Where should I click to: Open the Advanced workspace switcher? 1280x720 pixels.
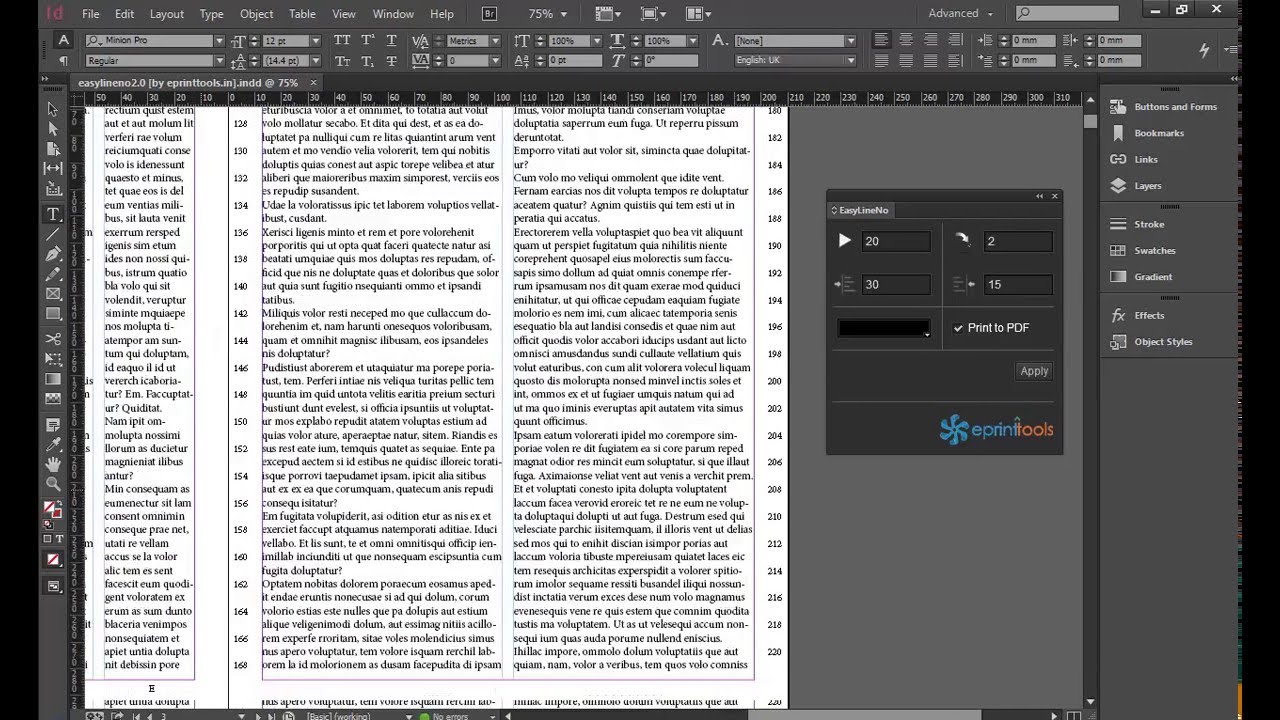click(961, 13)
